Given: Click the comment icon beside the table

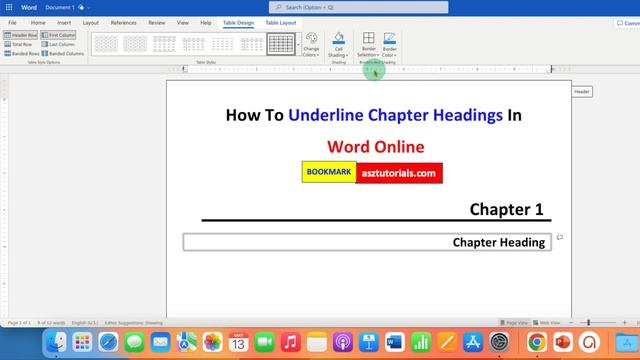Looking at the screenshot, I should tap(560, 237).
